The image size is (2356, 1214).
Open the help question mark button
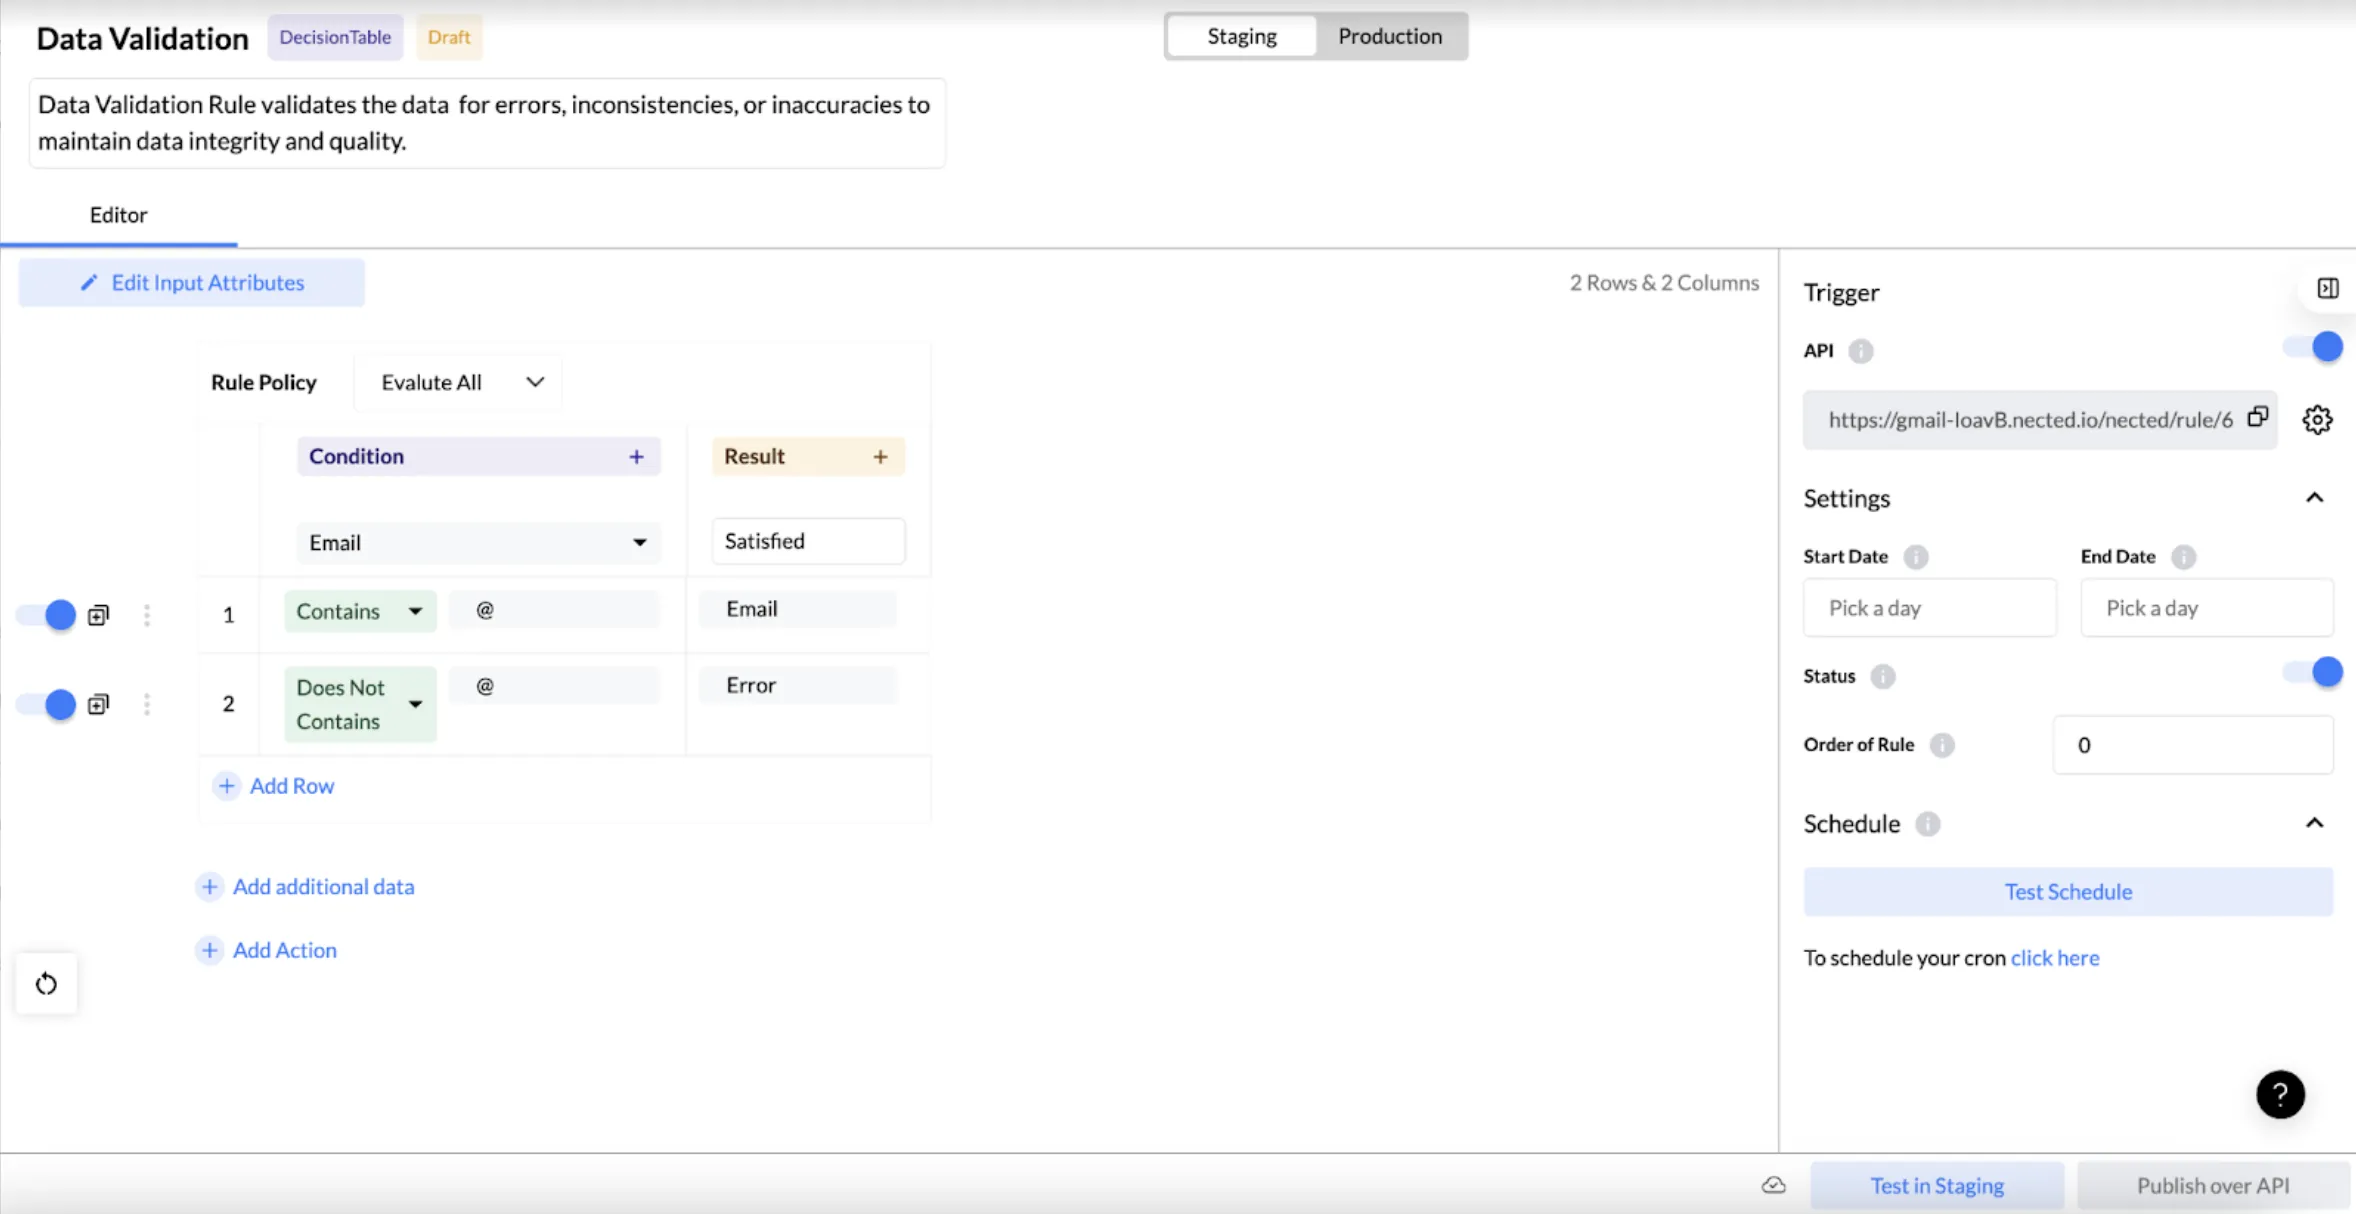[2280, 1095]
